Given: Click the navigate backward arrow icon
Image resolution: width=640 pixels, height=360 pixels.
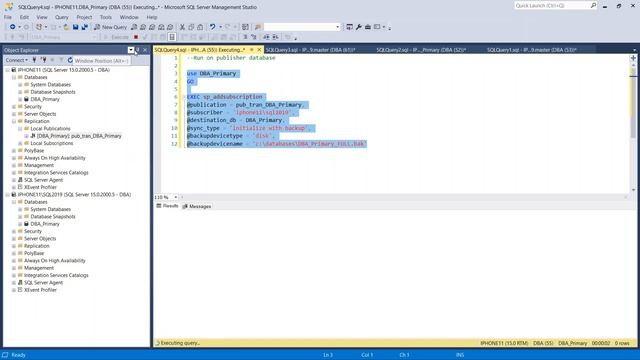Looking at the screenshot, I should (13, 27).
